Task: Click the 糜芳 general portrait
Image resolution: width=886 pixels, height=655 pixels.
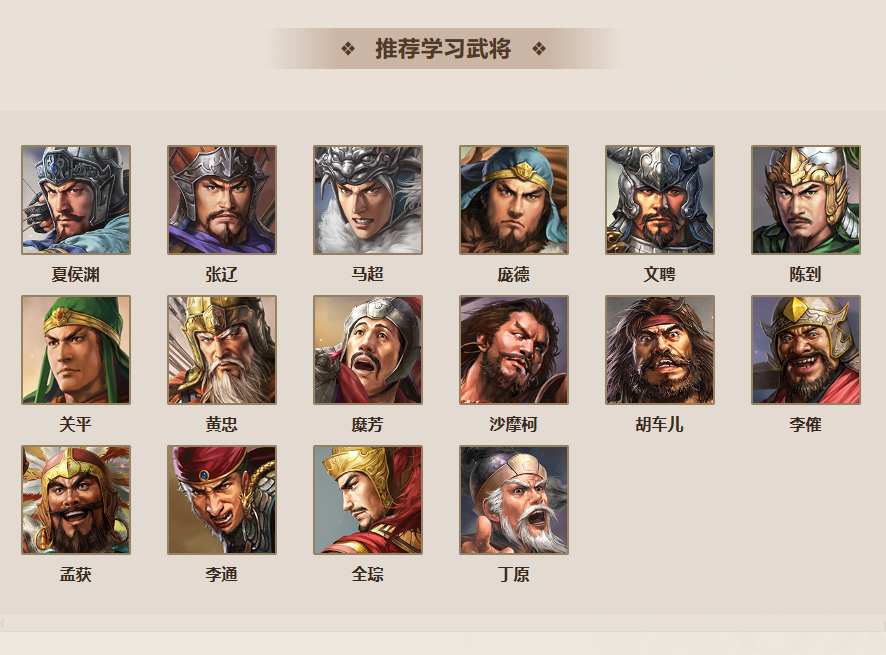Action: (368, 350)
